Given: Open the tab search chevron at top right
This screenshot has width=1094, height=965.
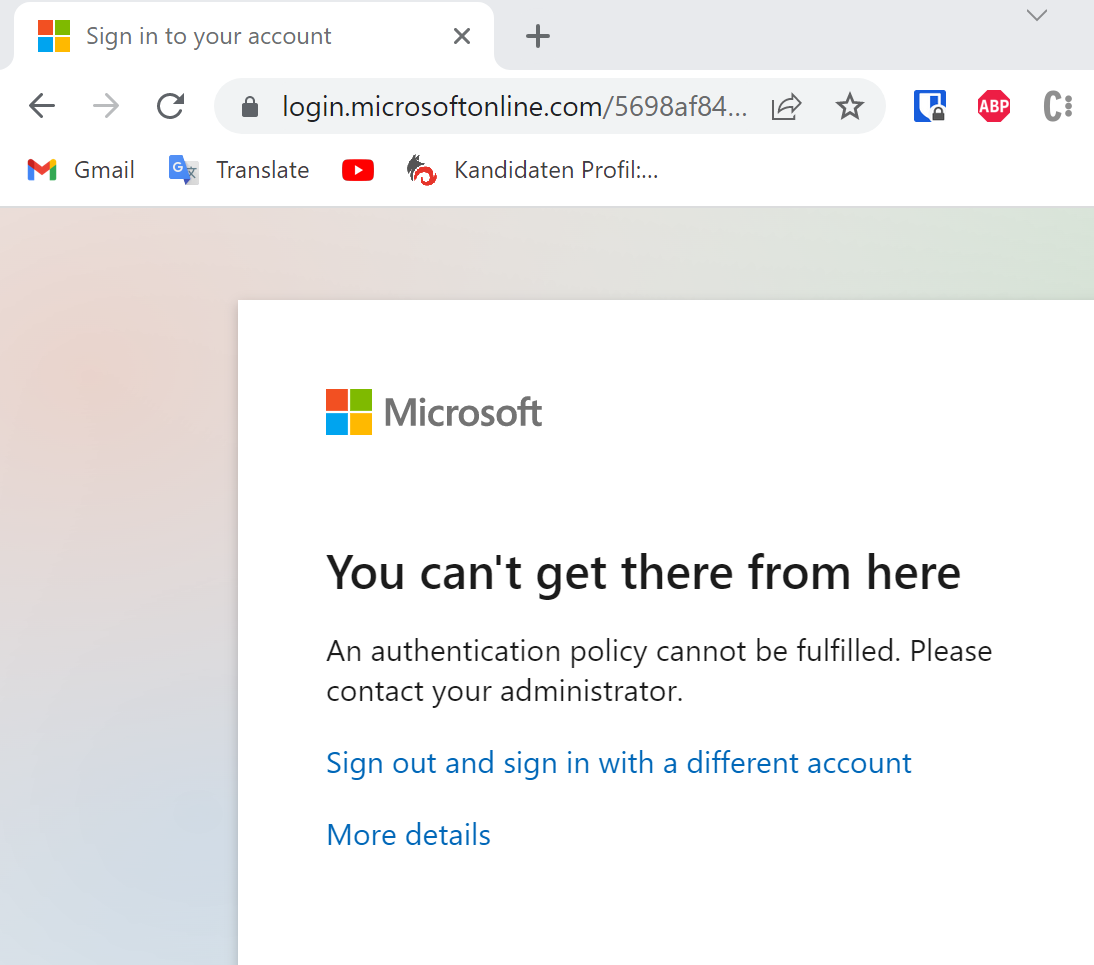Looking at the screenshot, I should pos(1036,15).
